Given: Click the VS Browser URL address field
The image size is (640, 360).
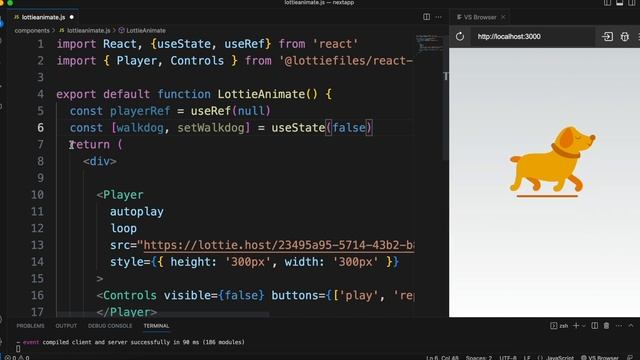Looking at the screenshot, I should [533, 36].
